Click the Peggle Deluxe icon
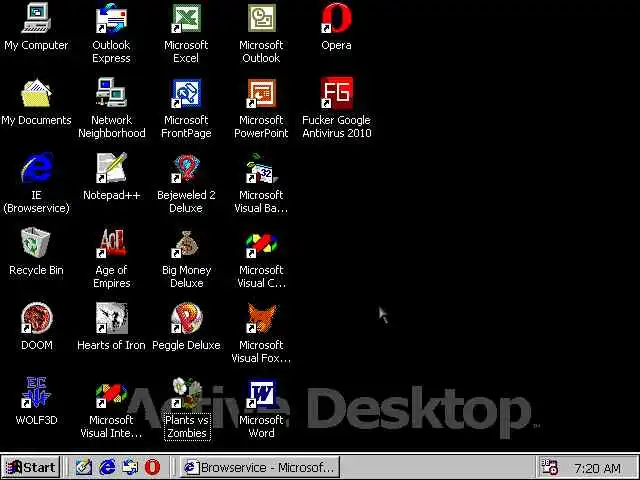 (x=186, y=318)
